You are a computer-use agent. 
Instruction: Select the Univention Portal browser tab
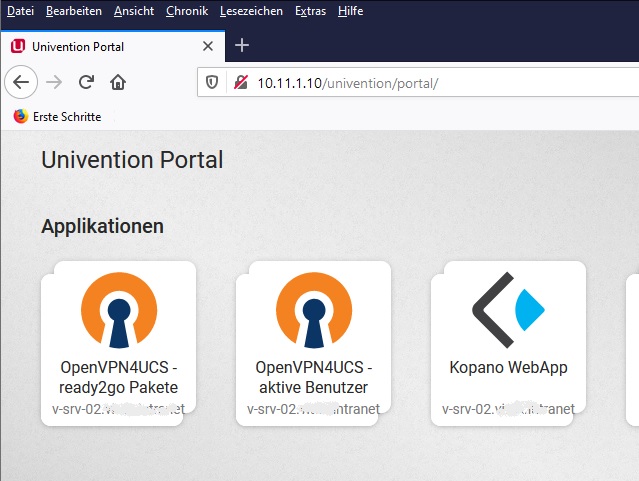pyautogui.click(x=112, y=46)
